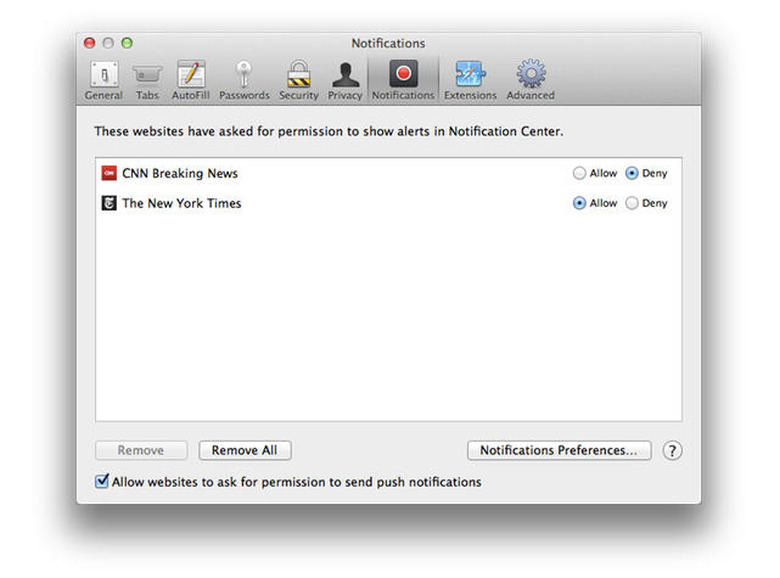Image resolution: width=780 pixels, height=578 pixels.
Task: Click the New York Times logo icon
Action: tap(109, 203)
